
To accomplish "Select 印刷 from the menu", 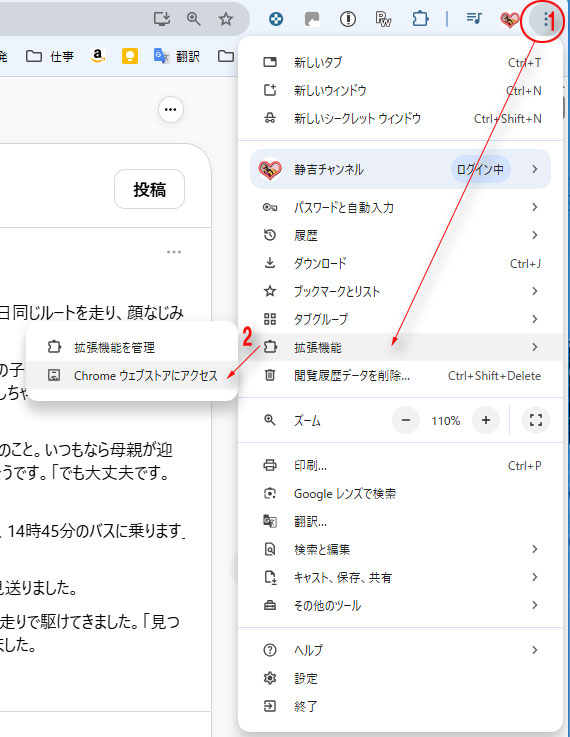I will pos(400,465).
